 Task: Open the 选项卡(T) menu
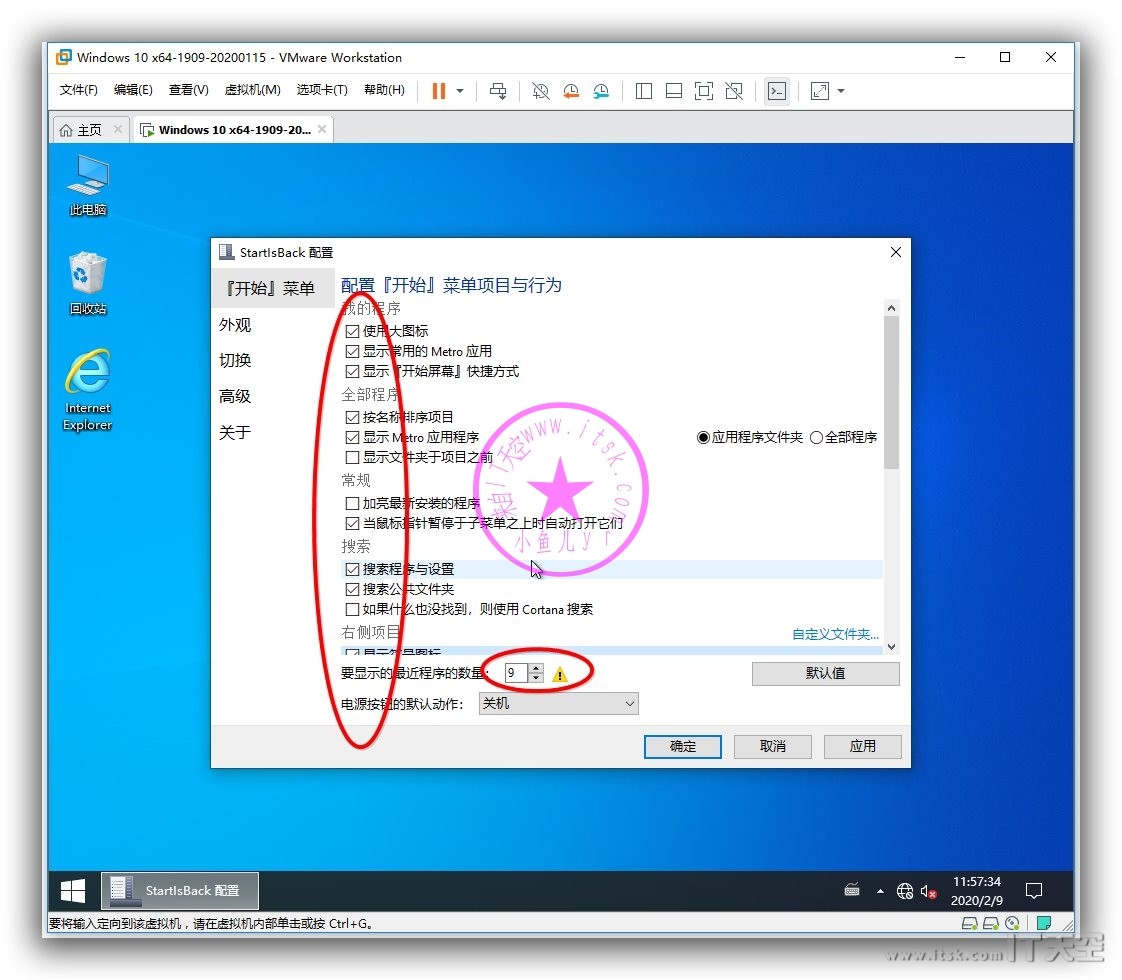click(322, 90)
